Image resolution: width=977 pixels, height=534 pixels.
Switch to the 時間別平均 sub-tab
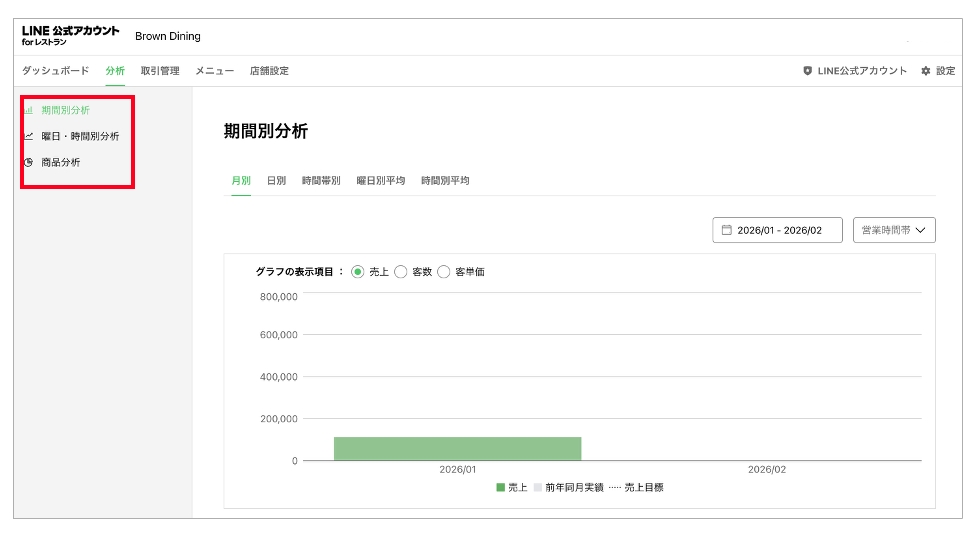pos(445,181)
